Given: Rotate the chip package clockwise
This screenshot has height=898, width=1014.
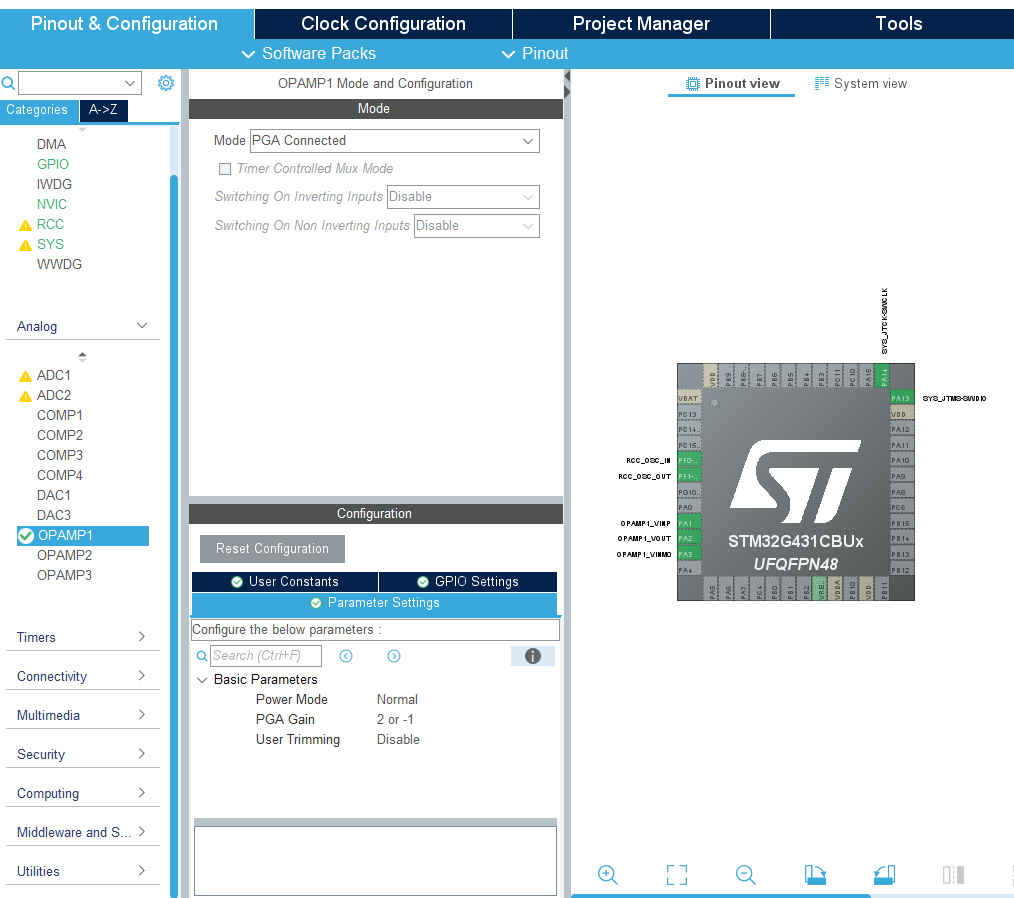Looking at the screenshot, I should [x=815, y=875].
